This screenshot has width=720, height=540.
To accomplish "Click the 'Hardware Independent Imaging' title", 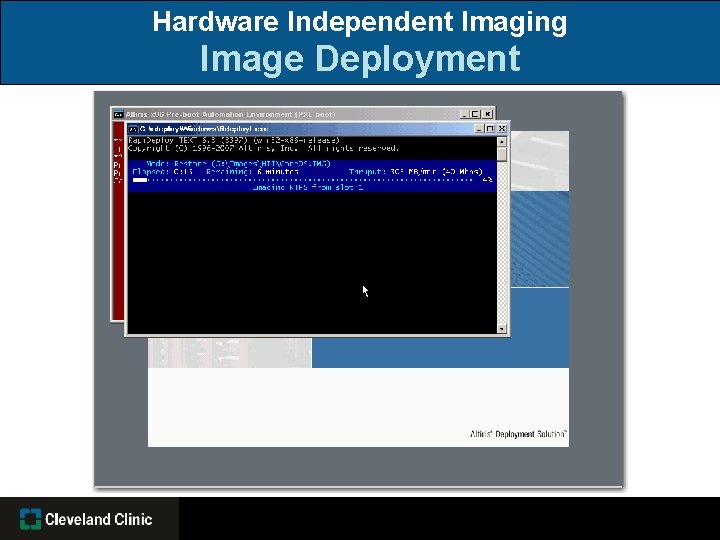I will pos(360,21).
